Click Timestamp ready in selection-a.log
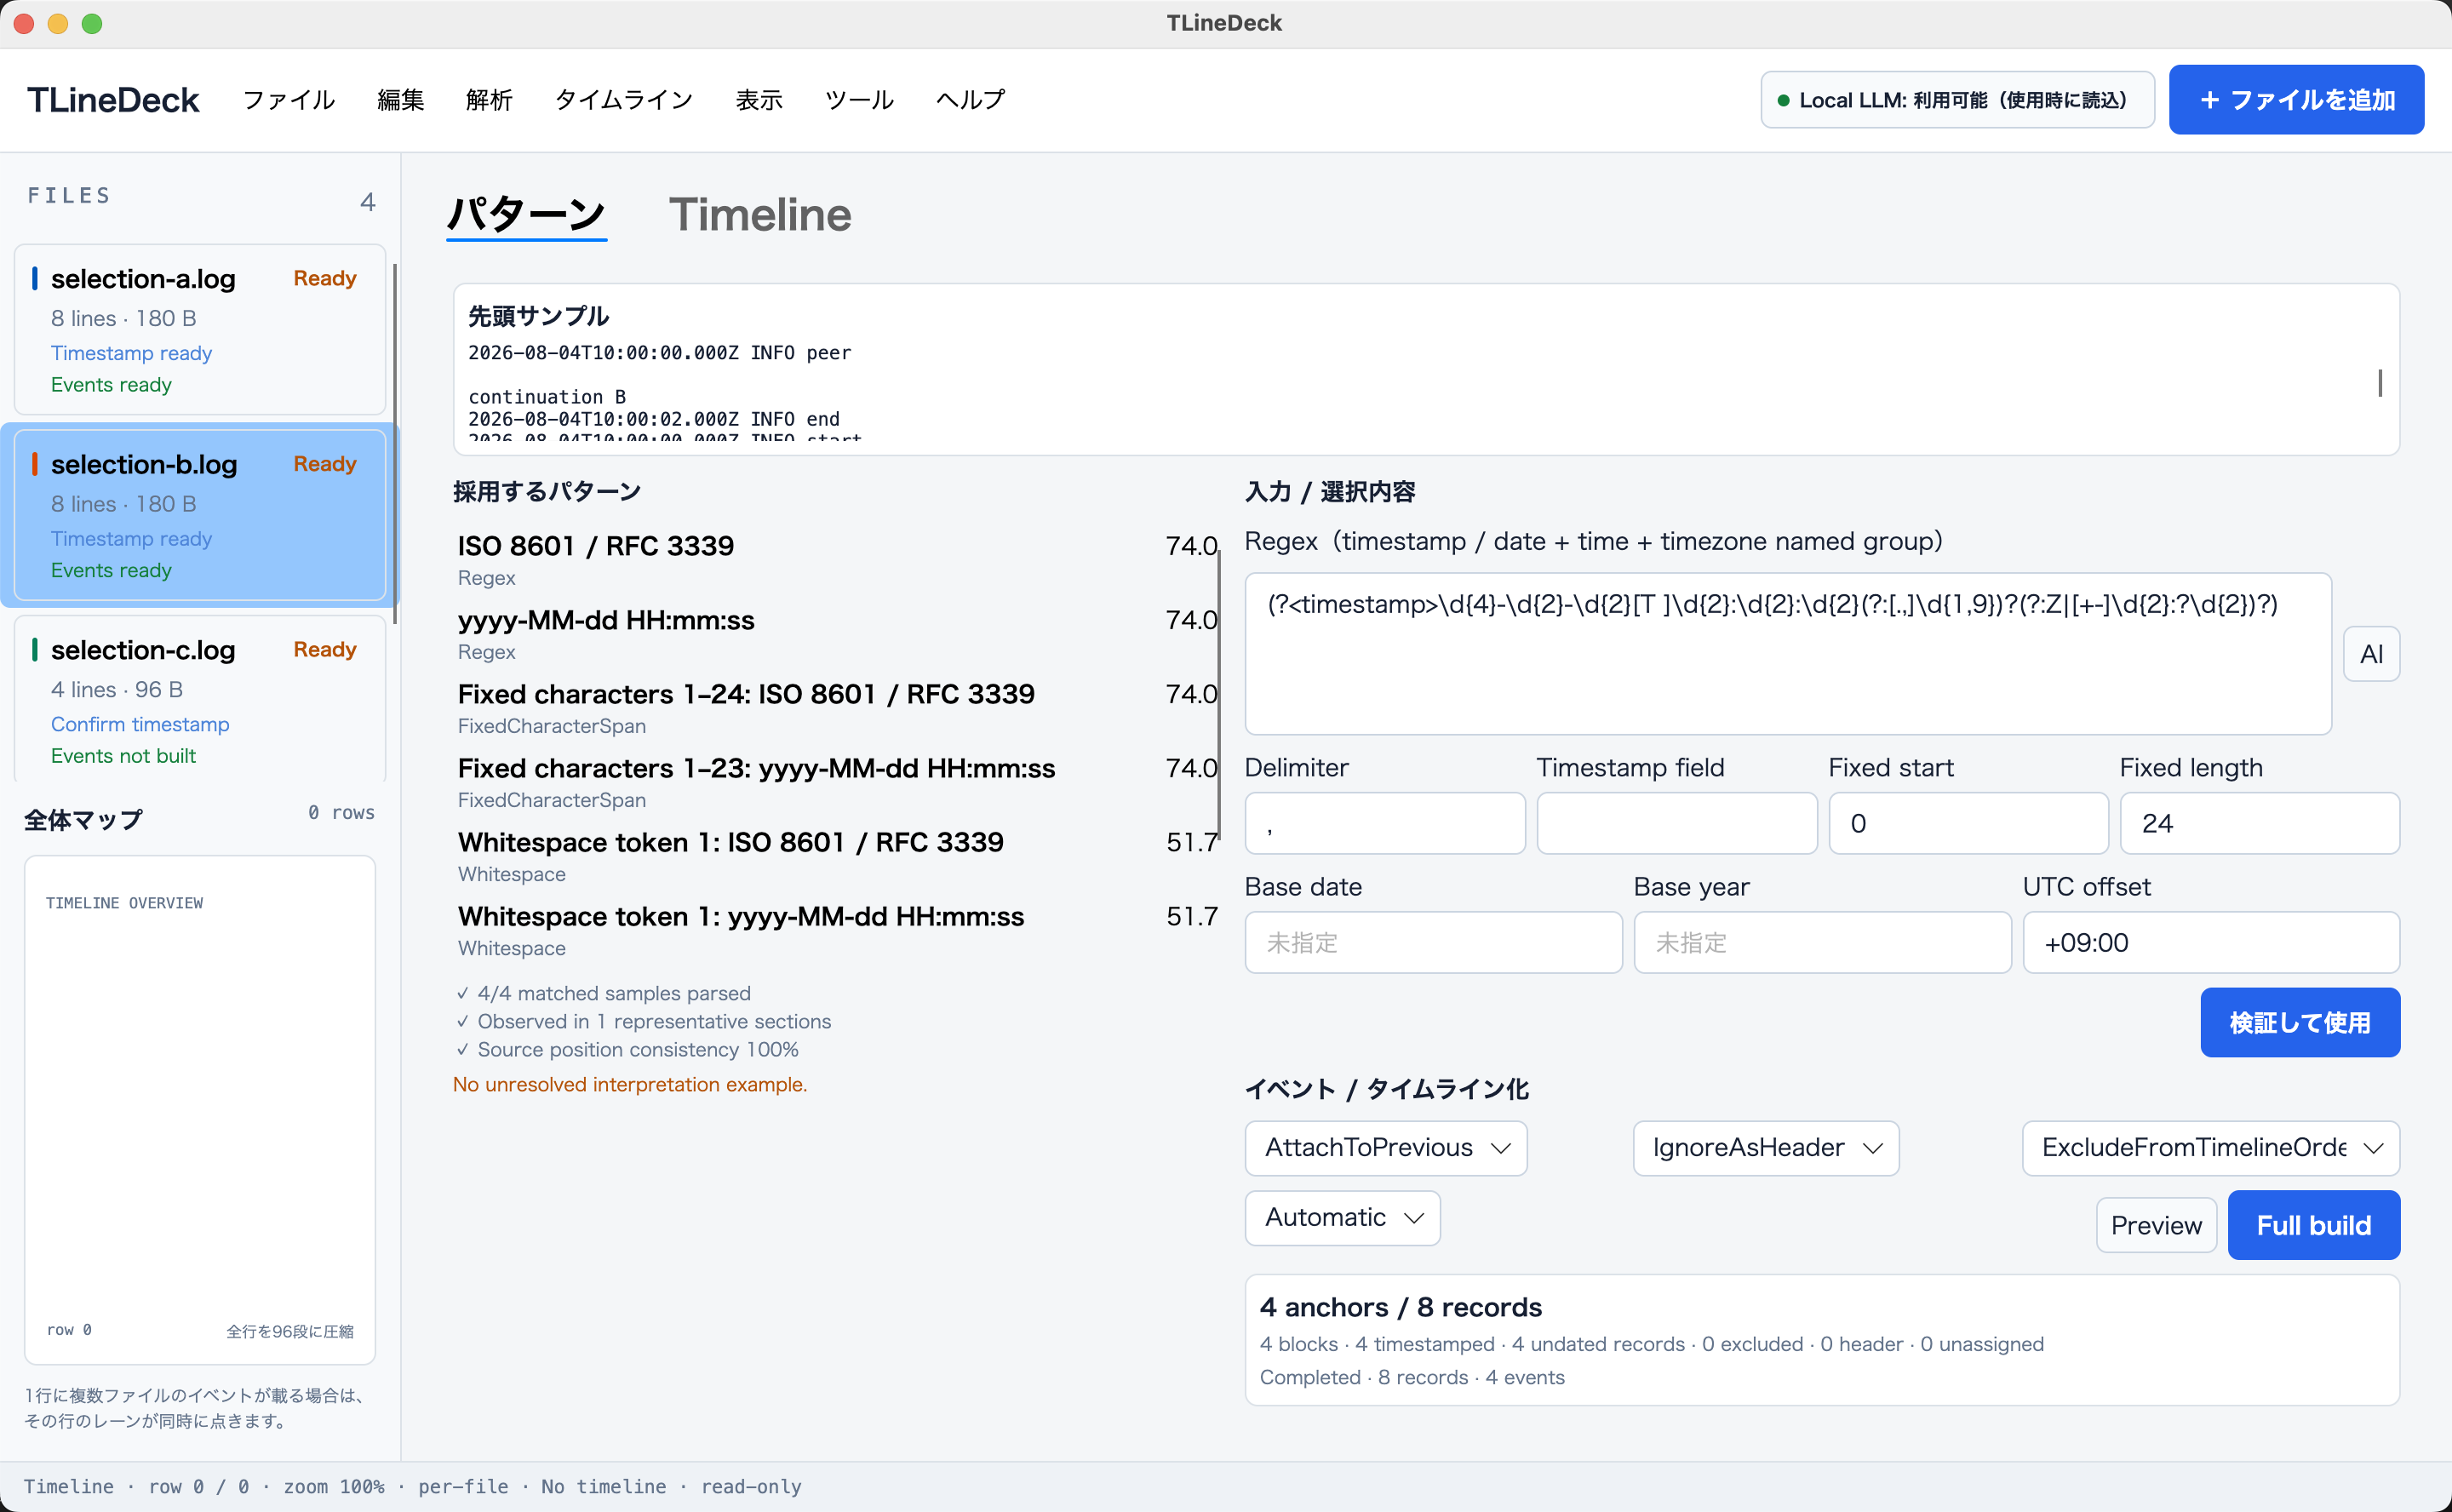 coord(131,353)
